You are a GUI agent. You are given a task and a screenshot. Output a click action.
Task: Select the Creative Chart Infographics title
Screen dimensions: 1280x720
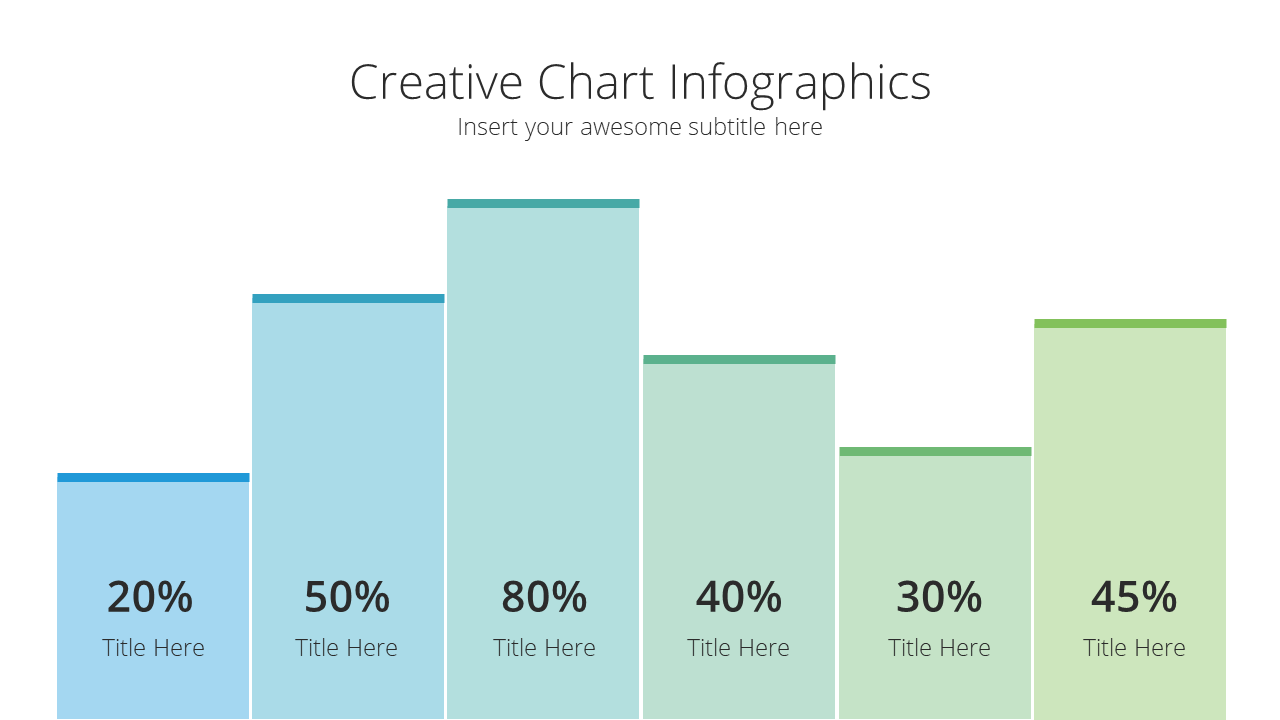pos(640,82)
